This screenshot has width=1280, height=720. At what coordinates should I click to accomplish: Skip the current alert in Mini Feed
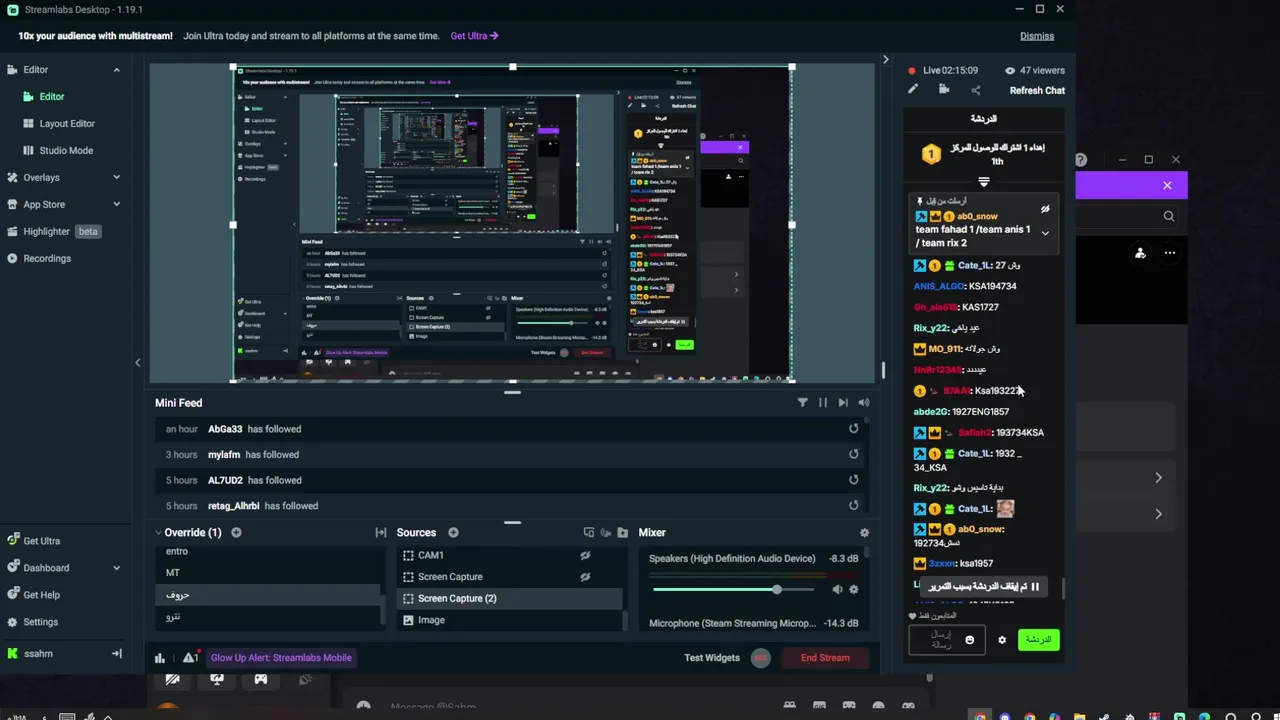coord(843,403)
